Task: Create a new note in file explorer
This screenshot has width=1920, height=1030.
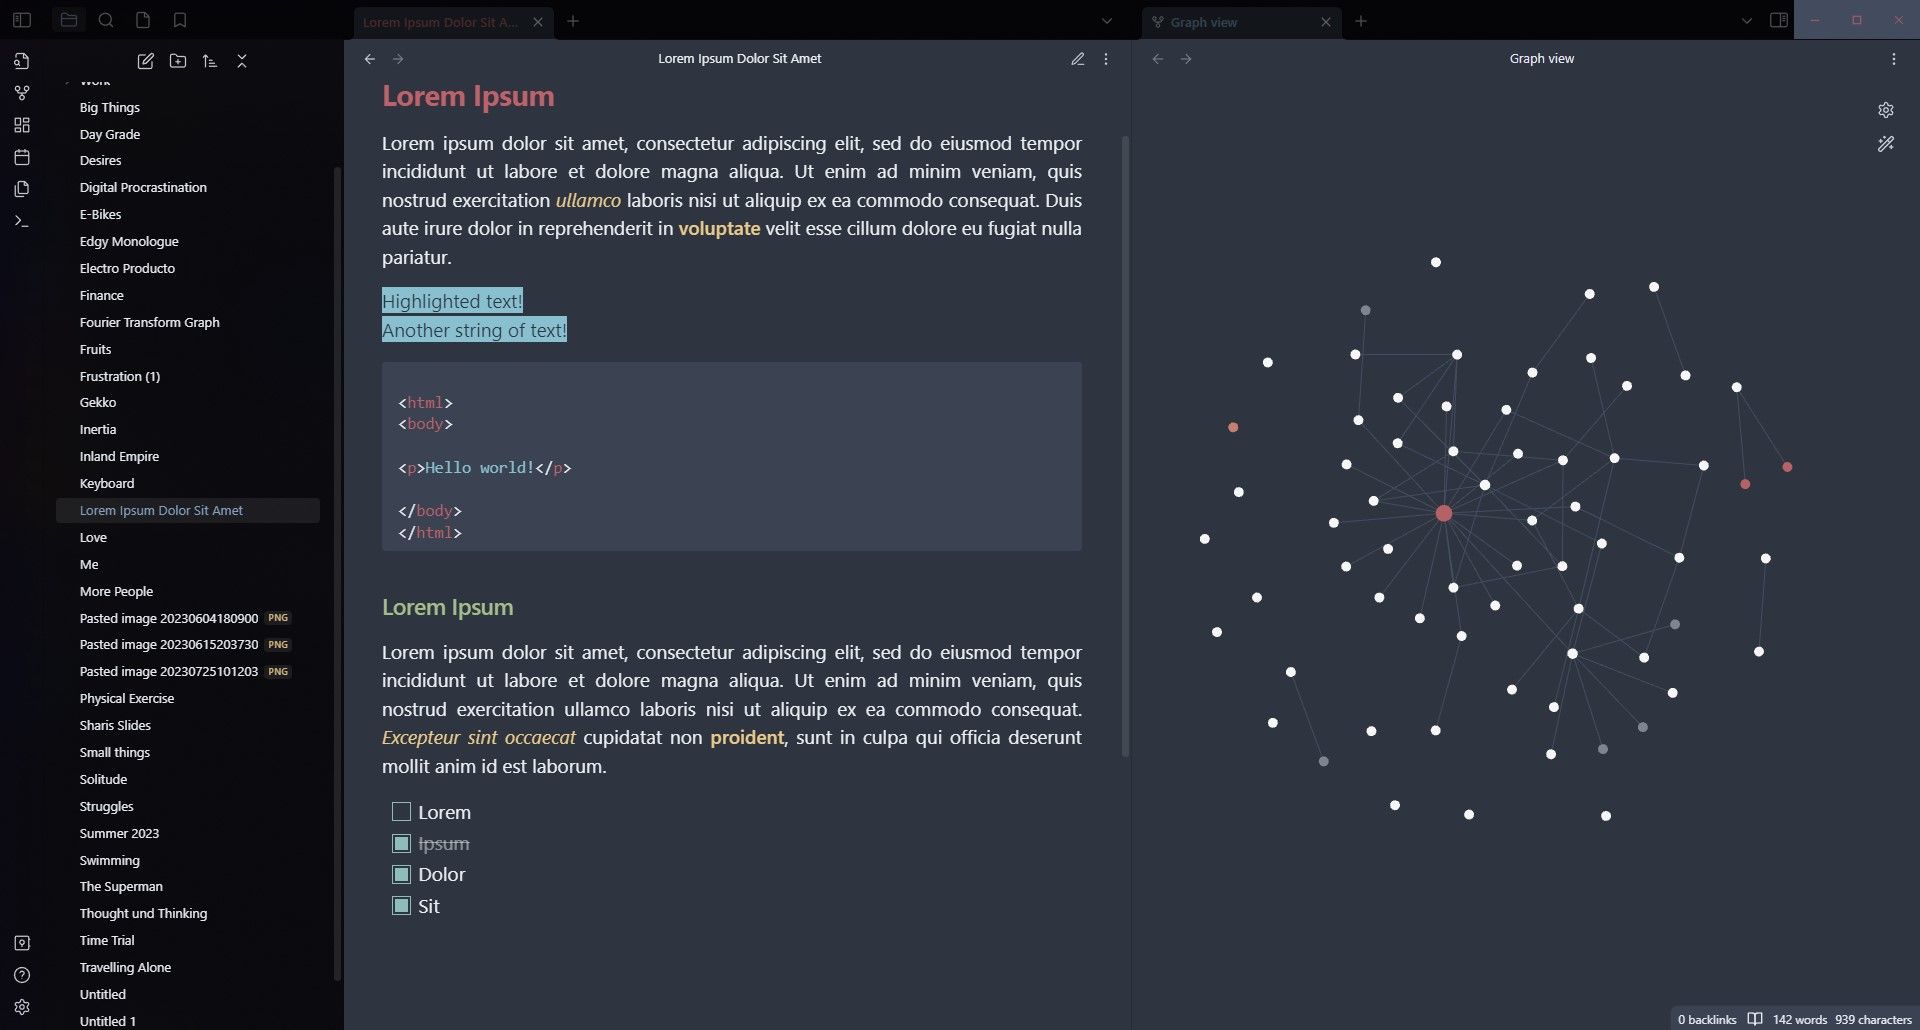Action: tap(145, 61)
